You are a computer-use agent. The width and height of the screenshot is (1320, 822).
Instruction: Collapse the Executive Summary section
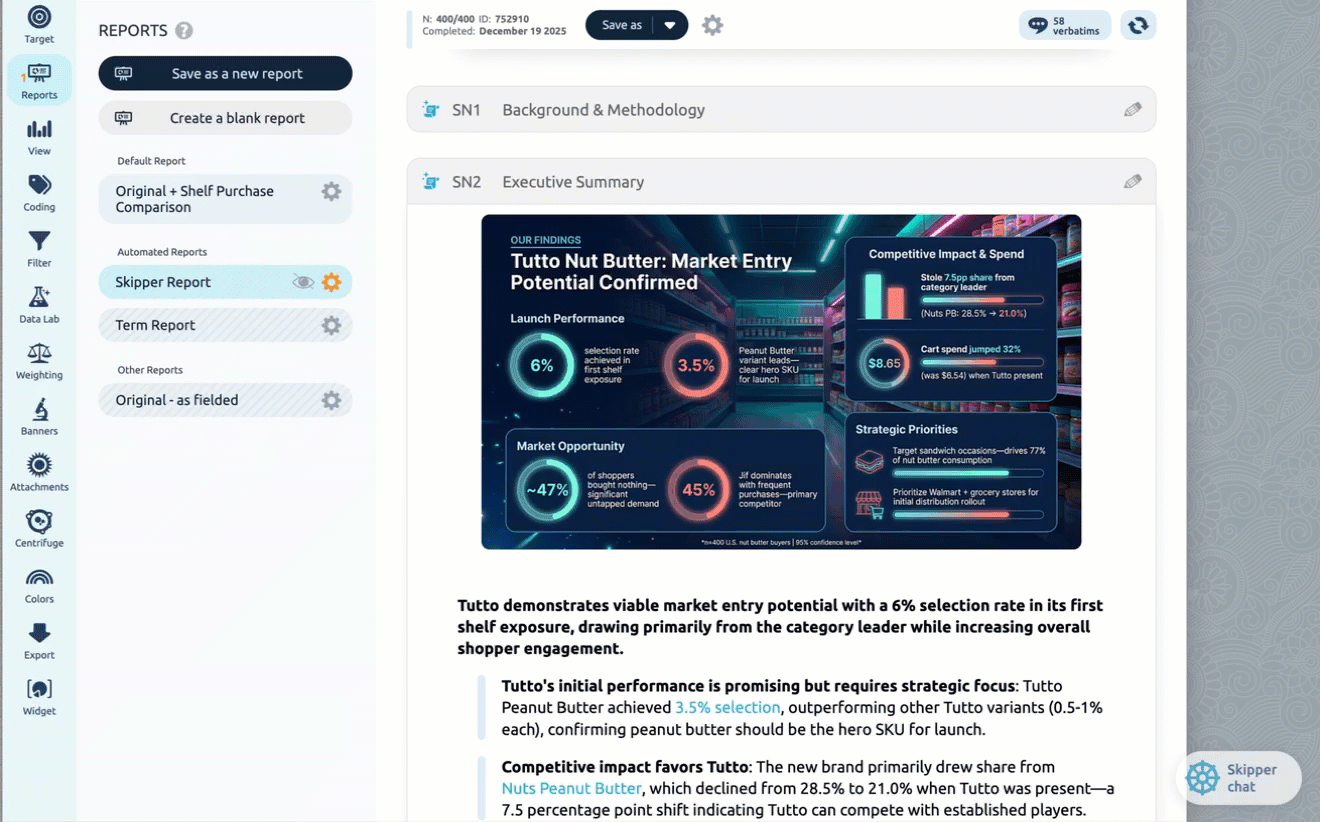coord(781,182)
